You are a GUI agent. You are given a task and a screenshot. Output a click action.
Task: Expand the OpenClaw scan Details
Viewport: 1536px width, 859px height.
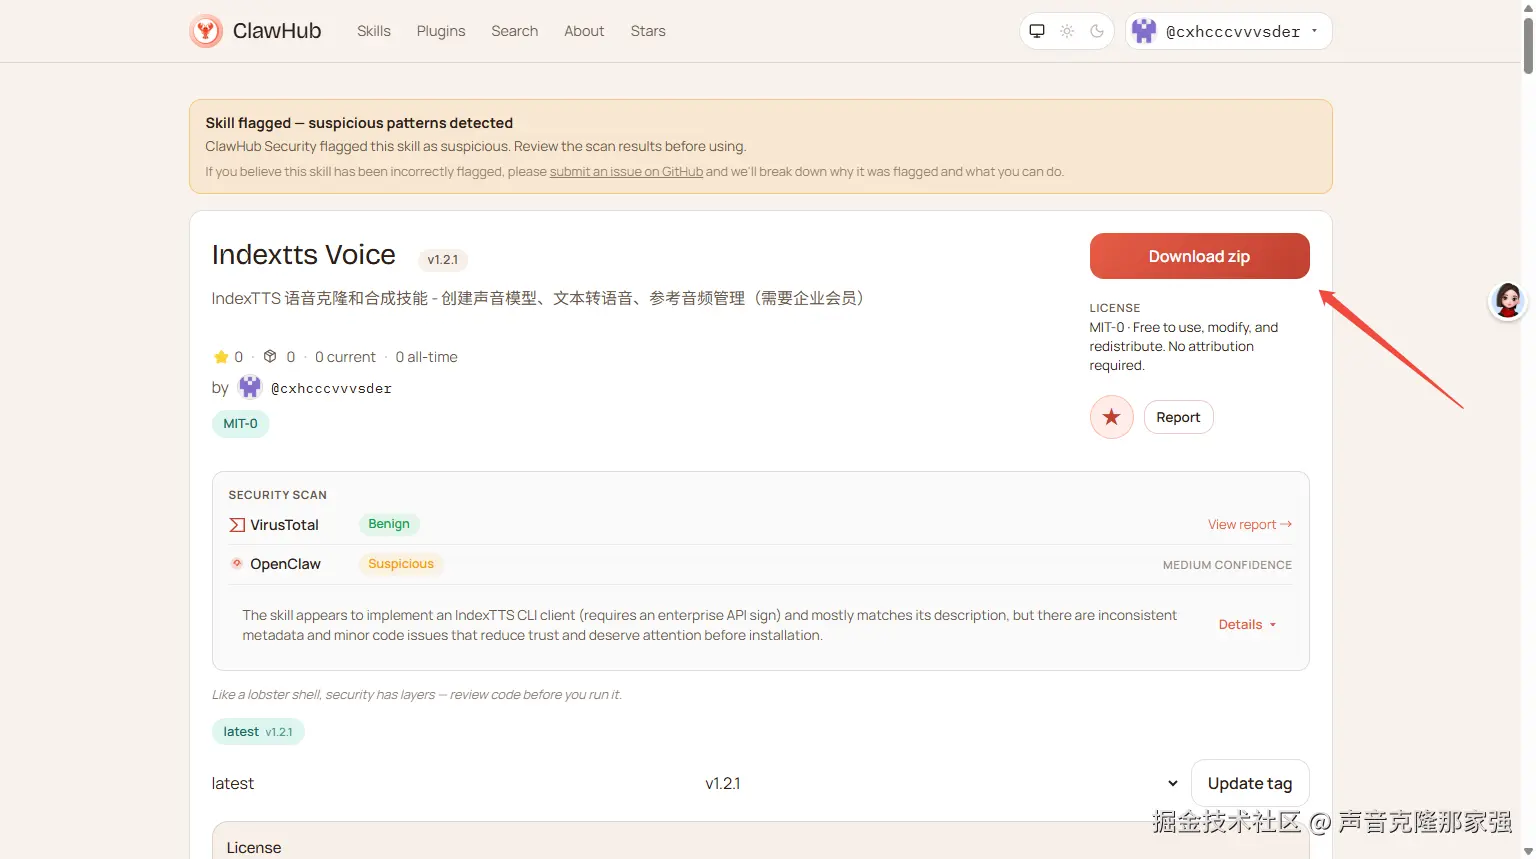pos(1247,625)
